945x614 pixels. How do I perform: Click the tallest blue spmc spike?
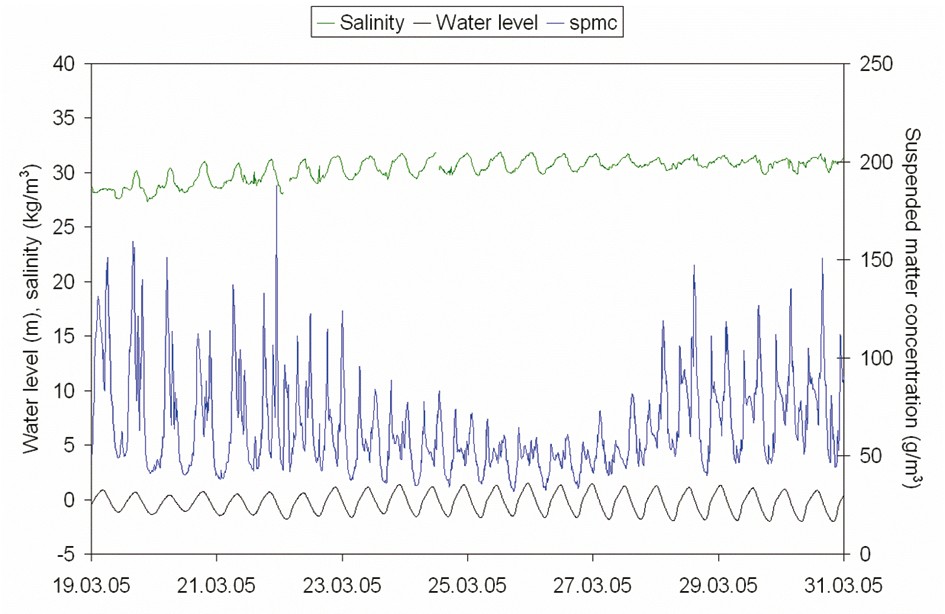tap(276, 190)
